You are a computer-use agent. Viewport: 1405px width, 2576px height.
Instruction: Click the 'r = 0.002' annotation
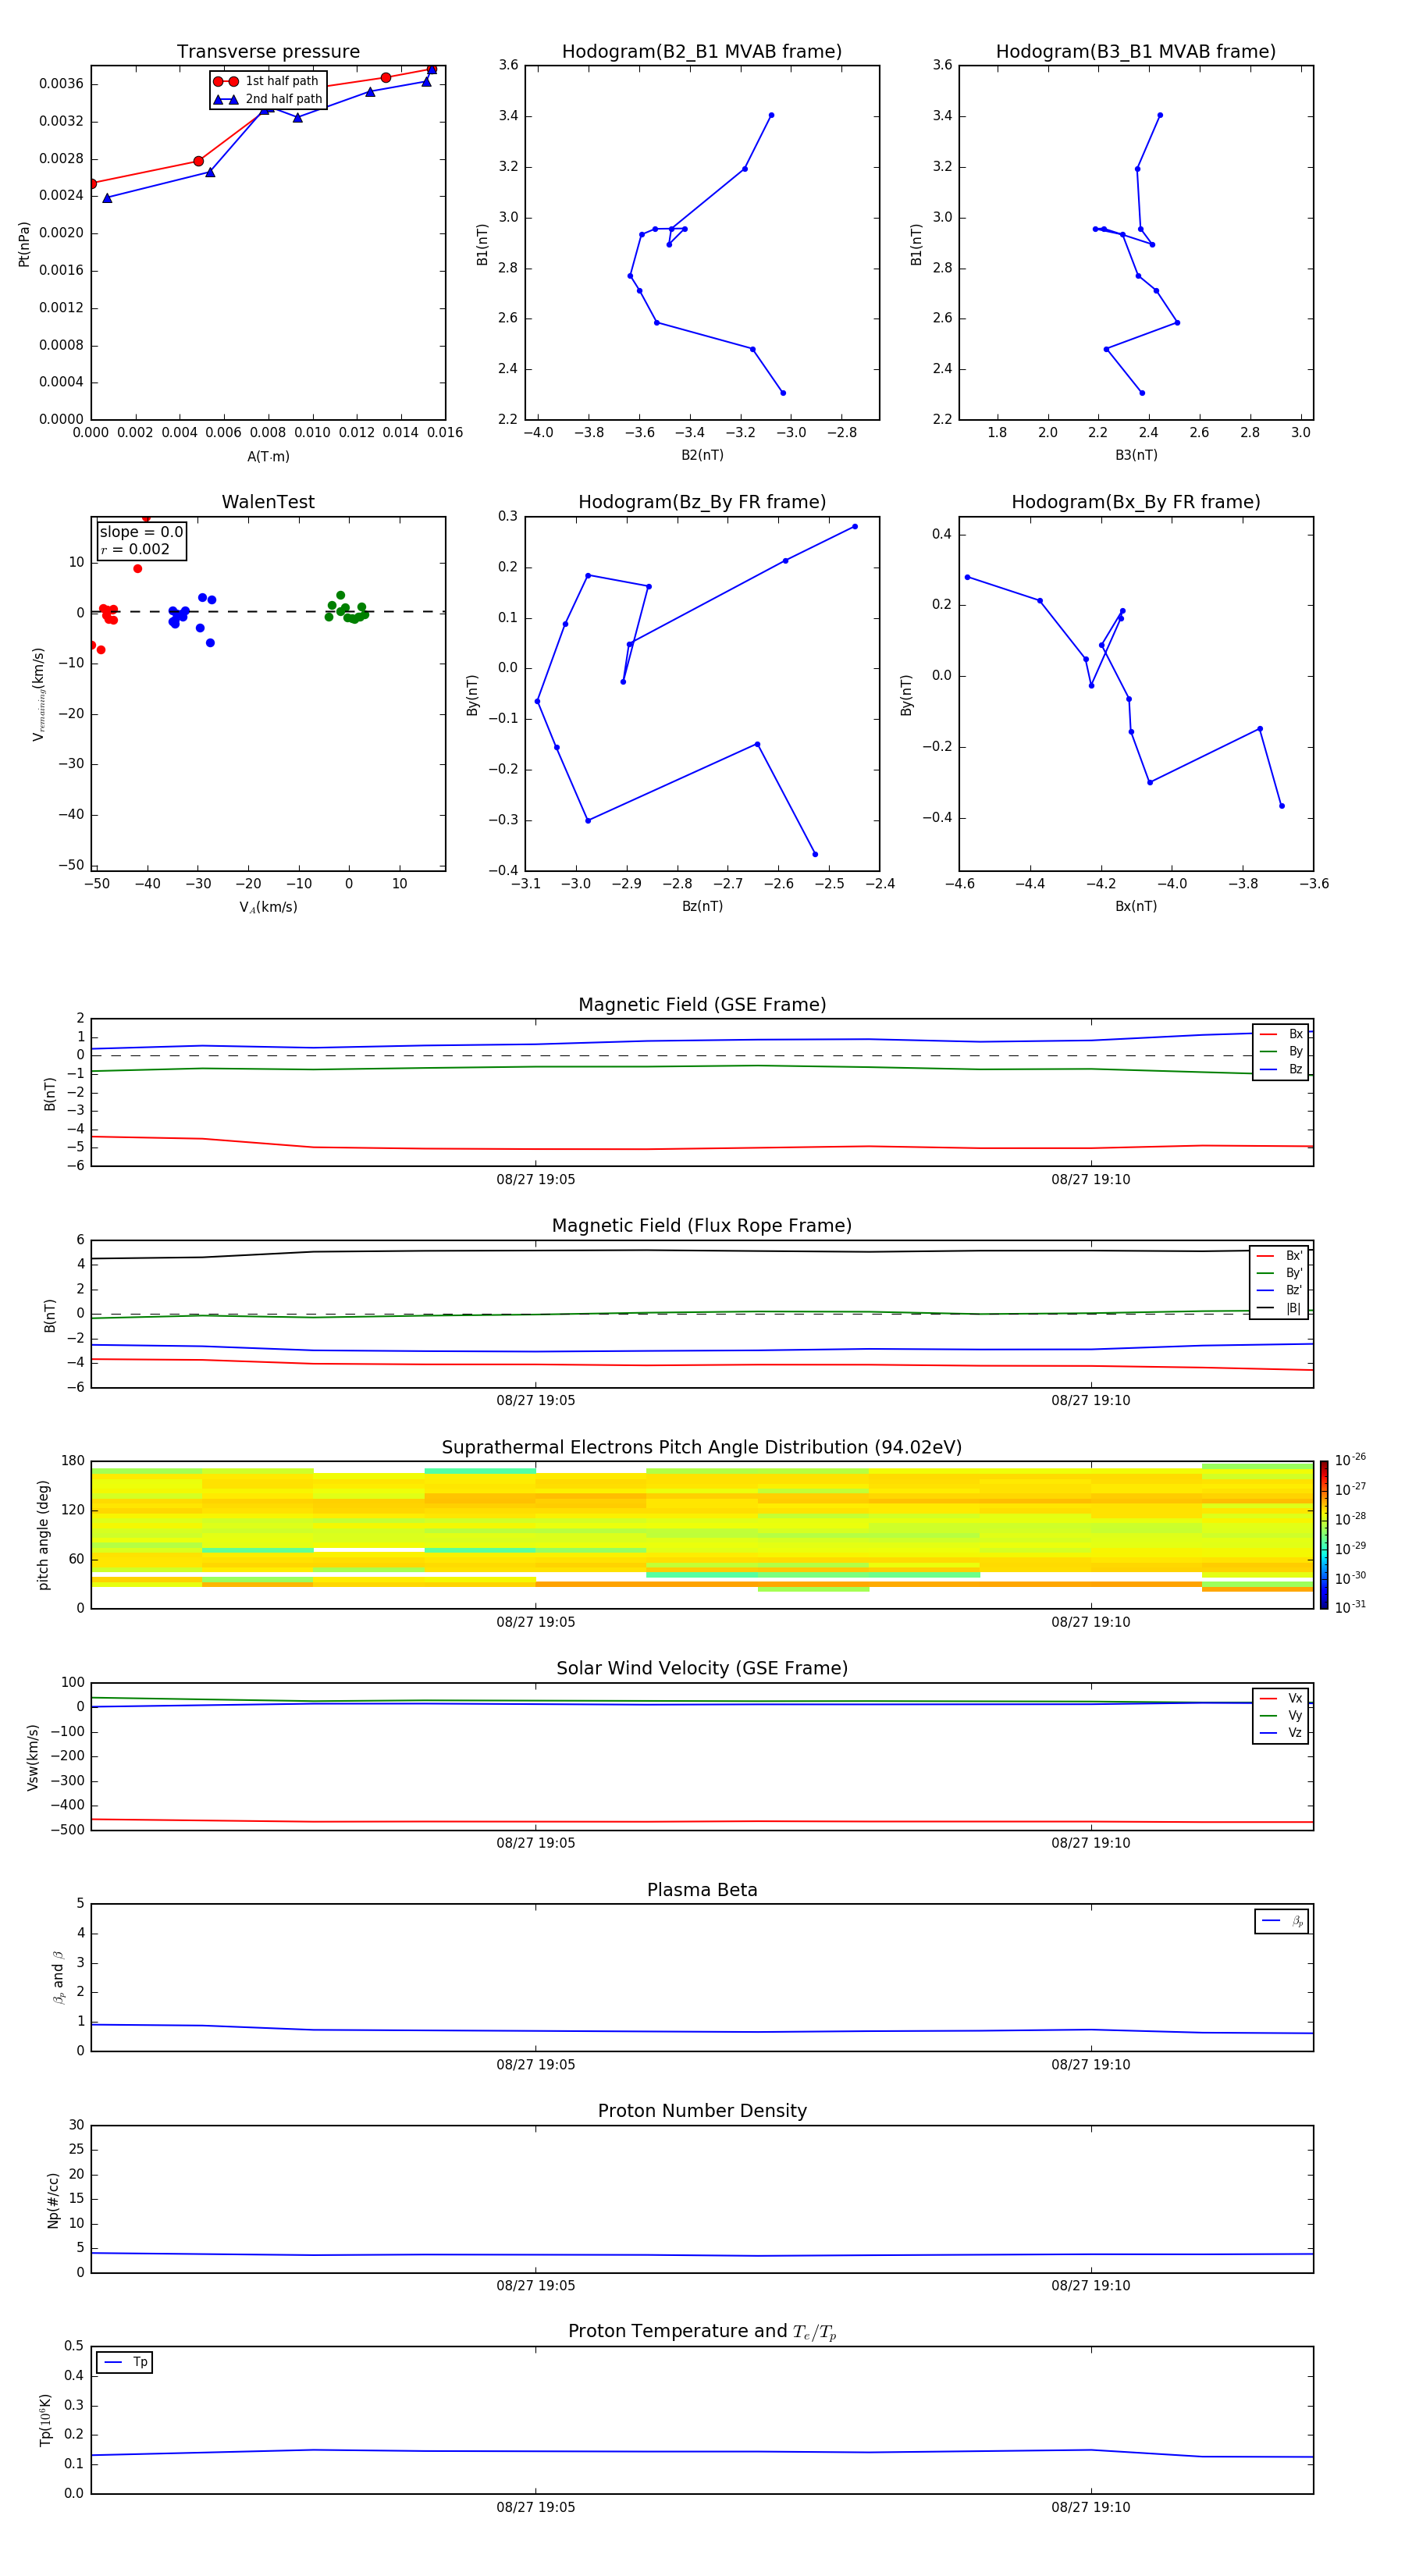(135, 549)
